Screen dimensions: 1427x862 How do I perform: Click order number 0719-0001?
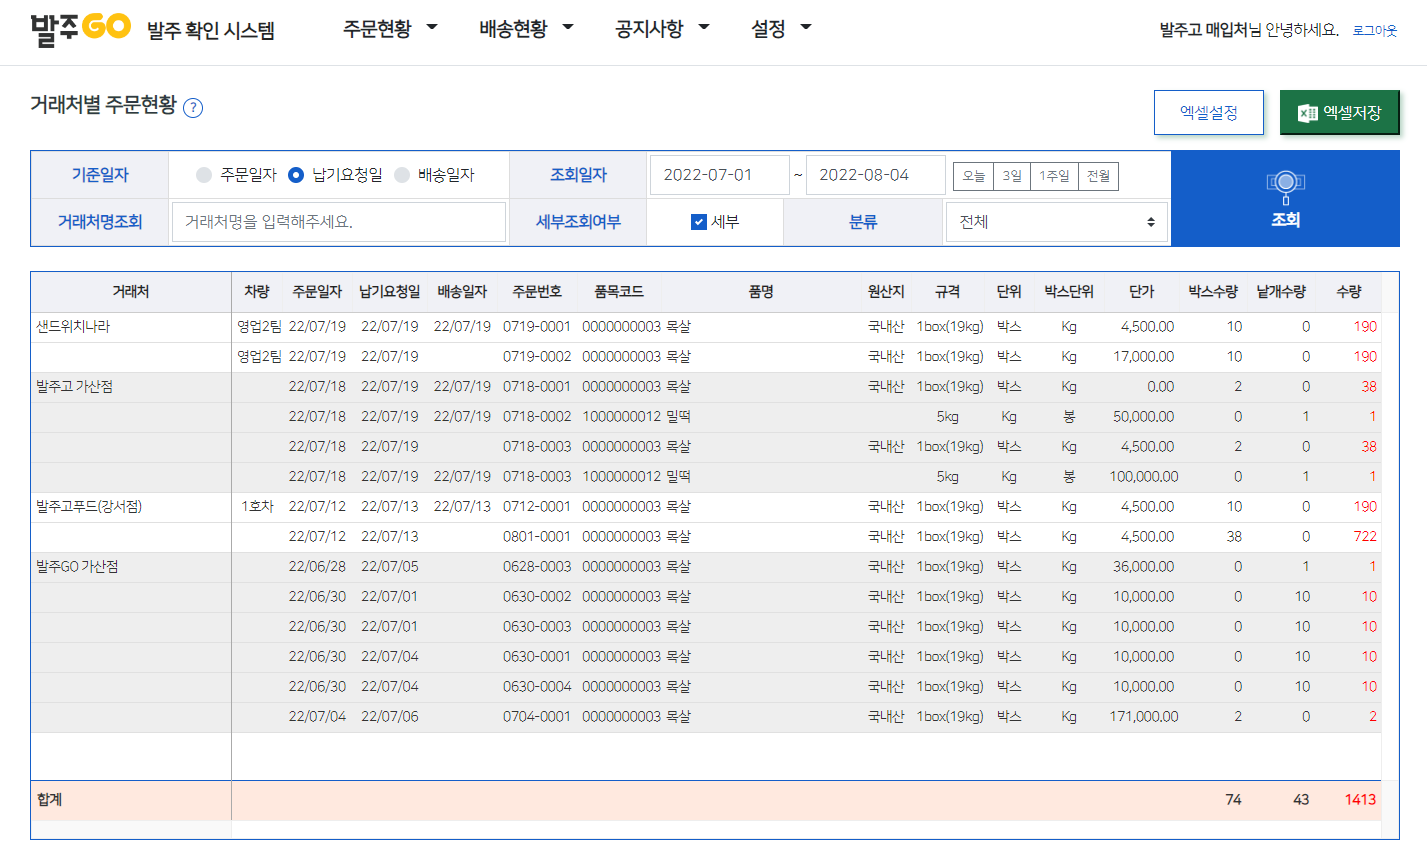coord(537,327)
